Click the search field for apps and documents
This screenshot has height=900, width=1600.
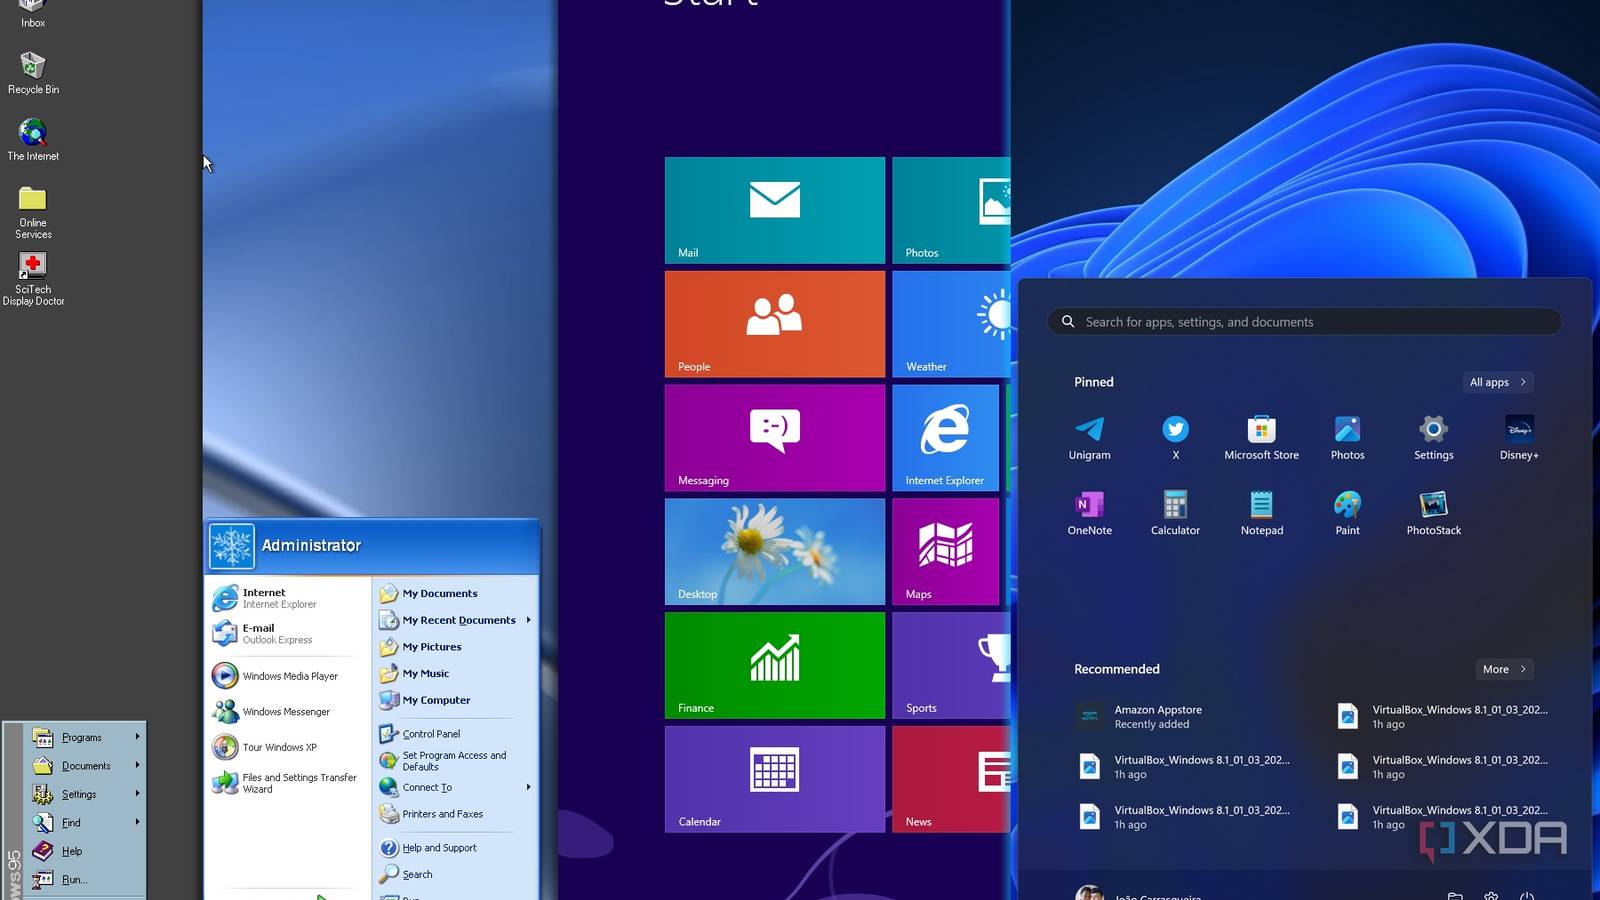coord(1300,321)
